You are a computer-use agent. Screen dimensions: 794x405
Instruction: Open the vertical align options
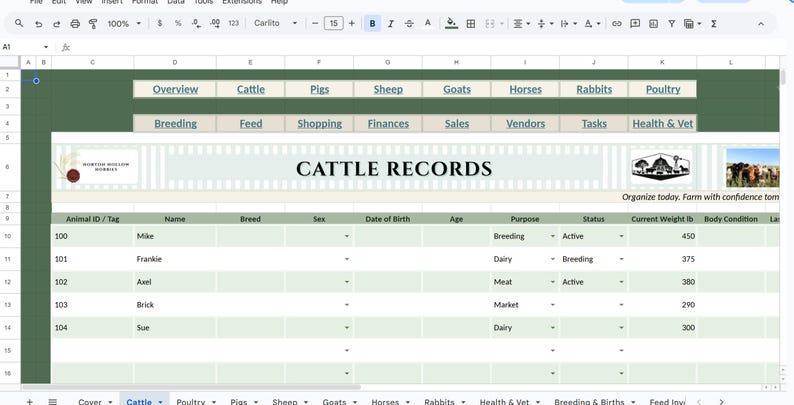click(x=544, y=23)
